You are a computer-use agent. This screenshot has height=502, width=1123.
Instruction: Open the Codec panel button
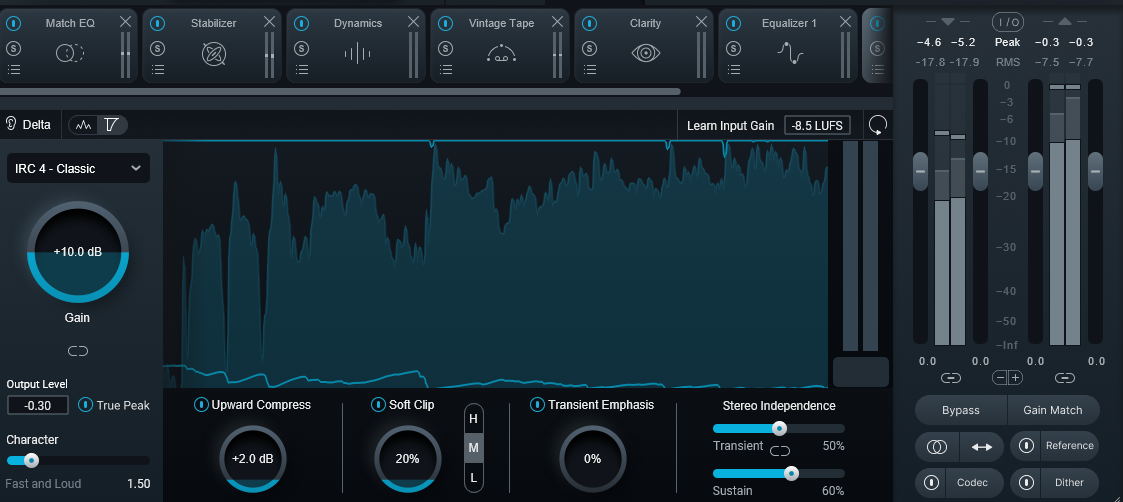[x=973, y=483]
